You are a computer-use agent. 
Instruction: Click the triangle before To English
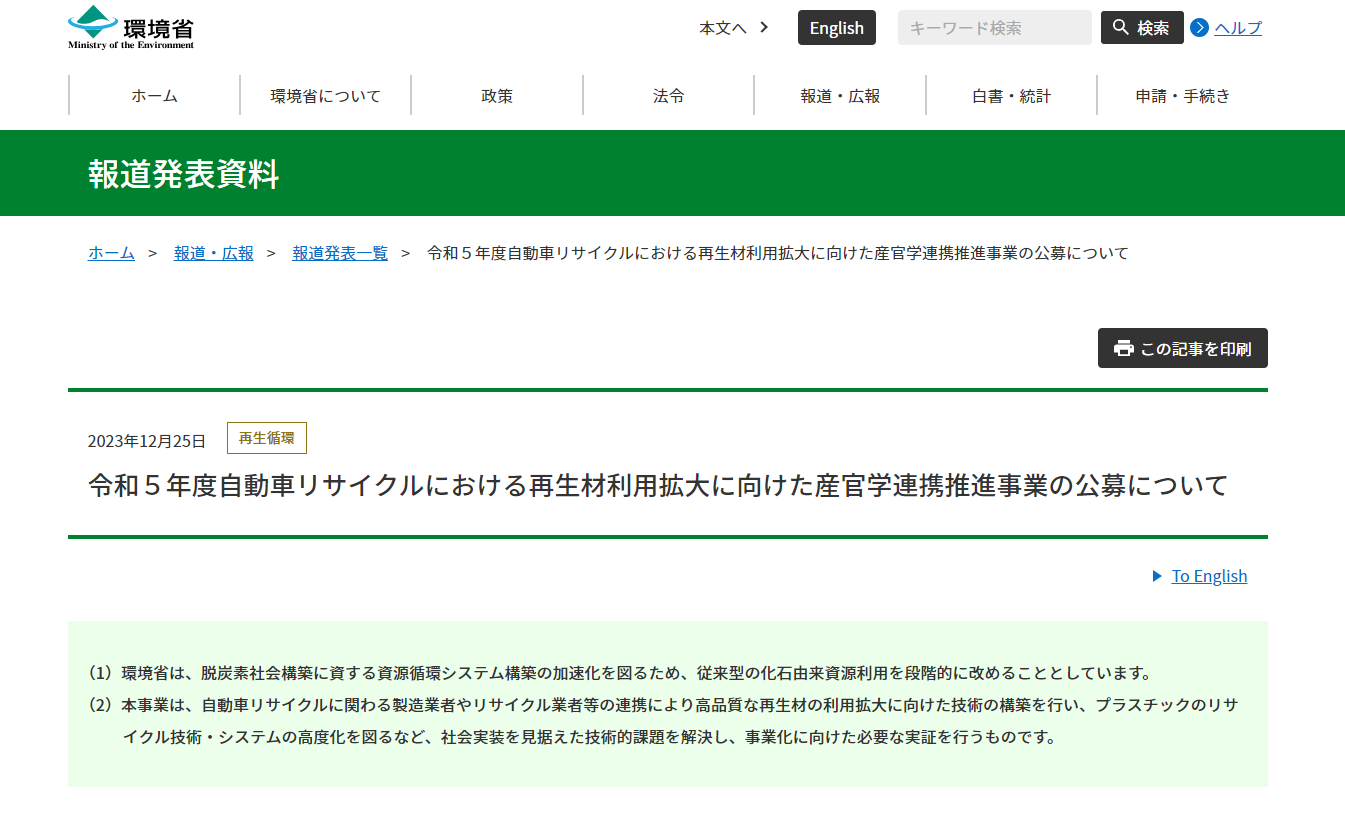point(1157,576)
